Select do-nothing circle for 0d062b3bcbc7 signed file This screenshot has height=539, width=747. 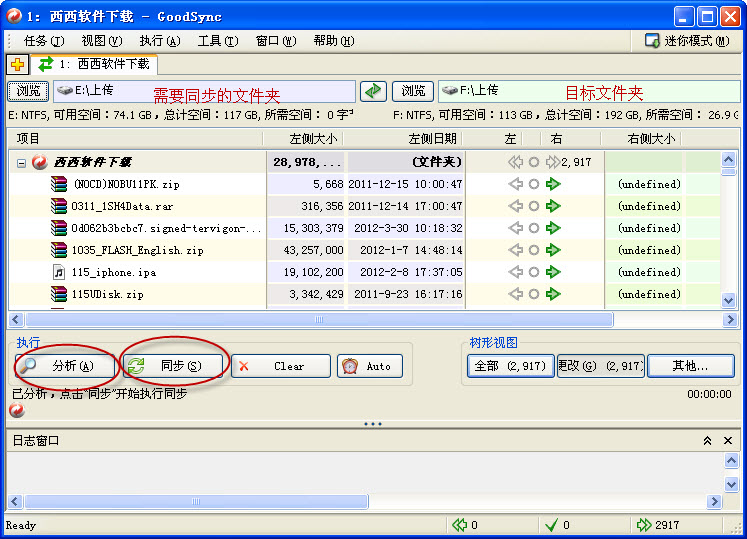click(534, 228)
